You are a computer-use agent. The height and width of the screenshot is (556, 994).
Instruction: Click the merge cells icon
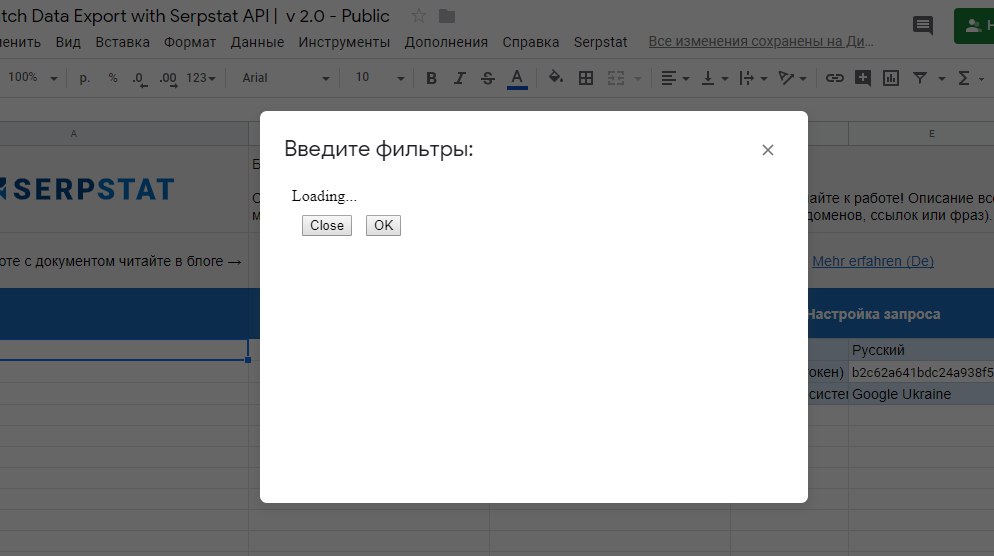click(616, 78)
